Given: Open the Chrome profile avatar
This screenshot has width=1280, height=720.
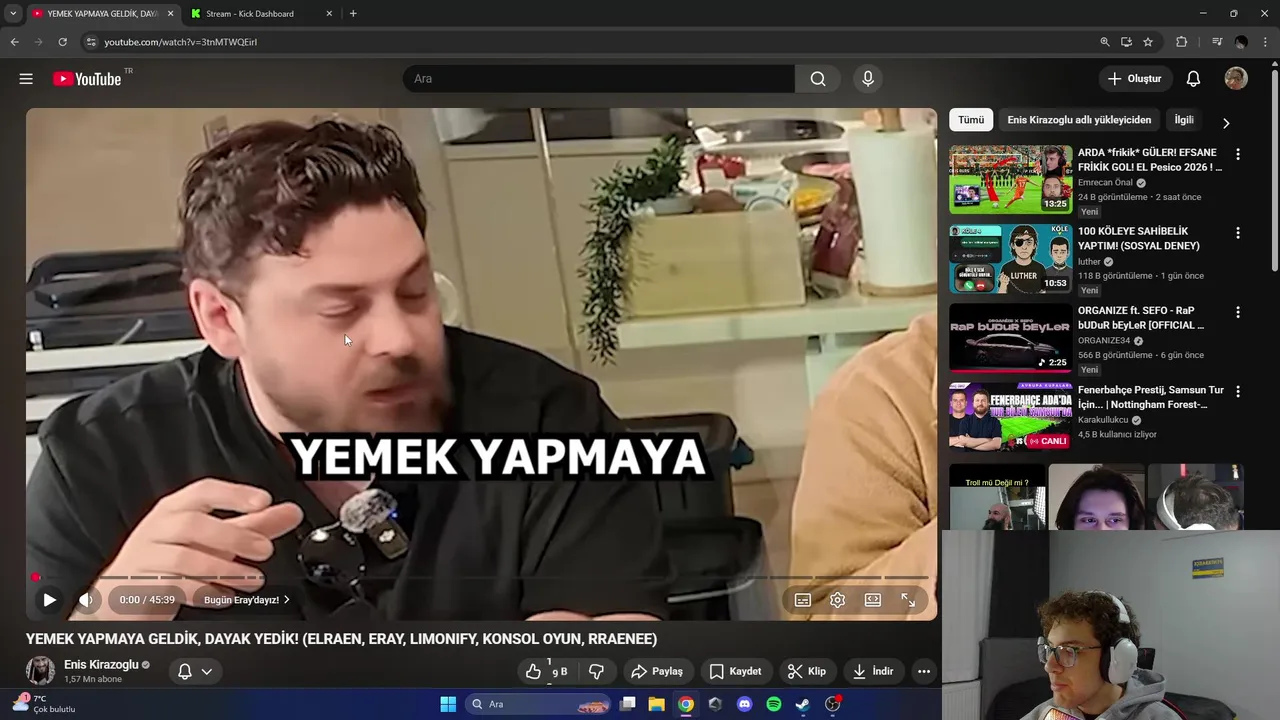Looking at the screenshot, I should click(x=1241, y=42).
